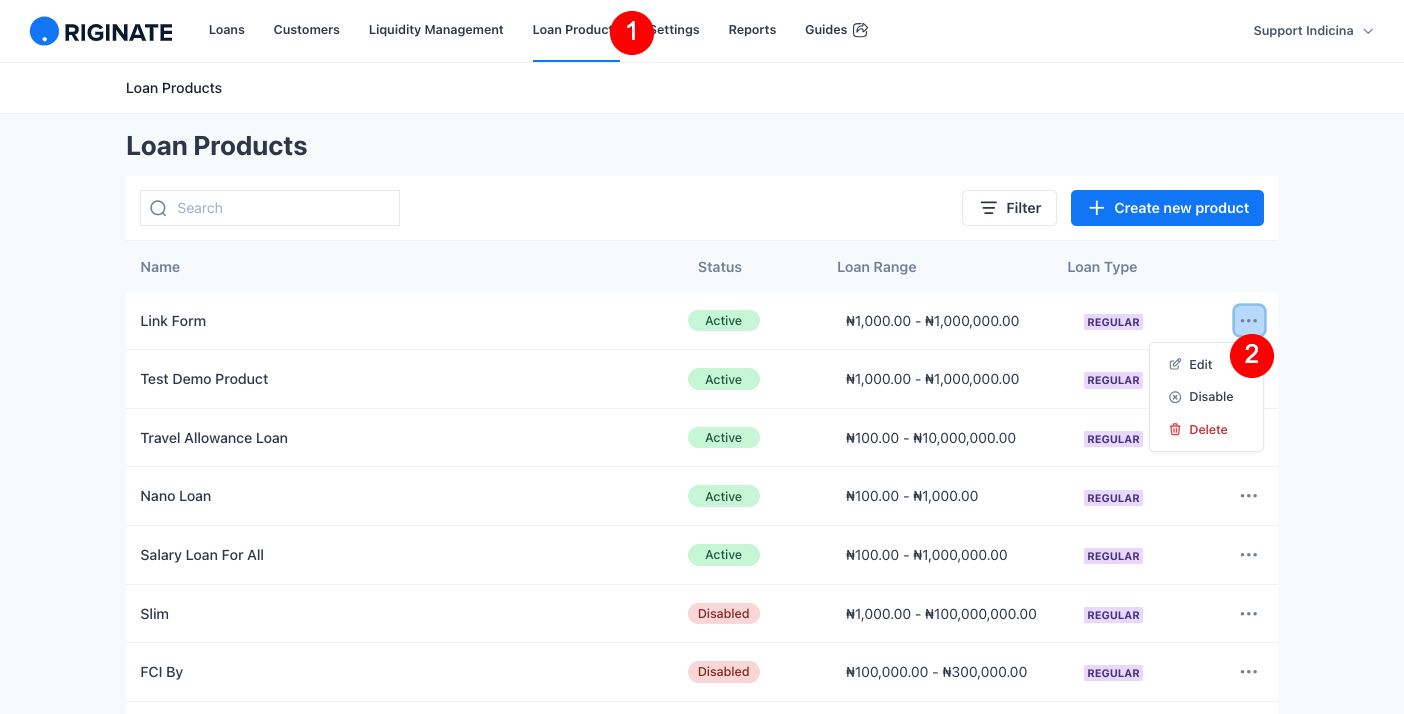Screen dimensions: 1404x714
Task: Click Travel Allowance Loan name
Action: (214, 438)
